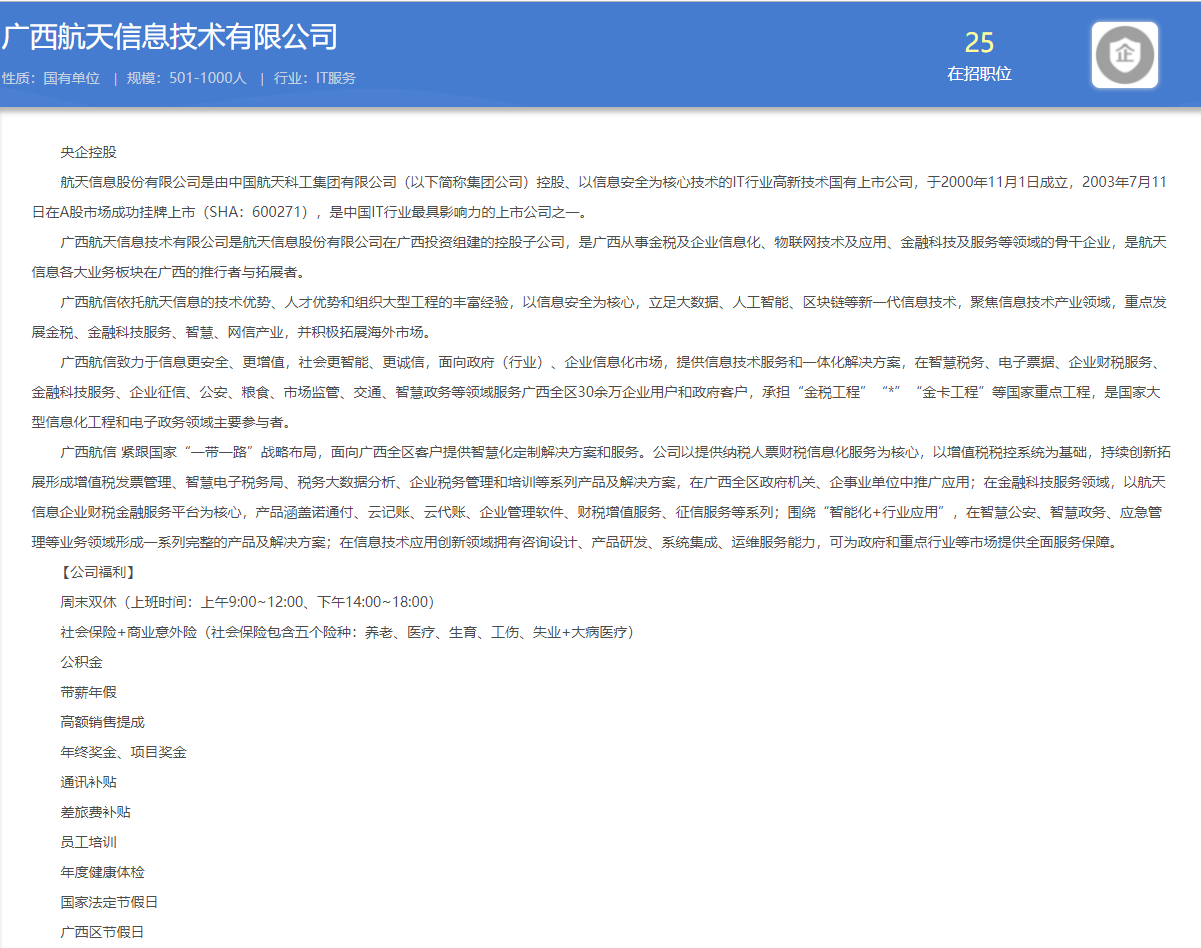Click the paragraph starting 广西航信致力于信息更安全
This screenshot has height=948, width=1201.
(600, 392)
